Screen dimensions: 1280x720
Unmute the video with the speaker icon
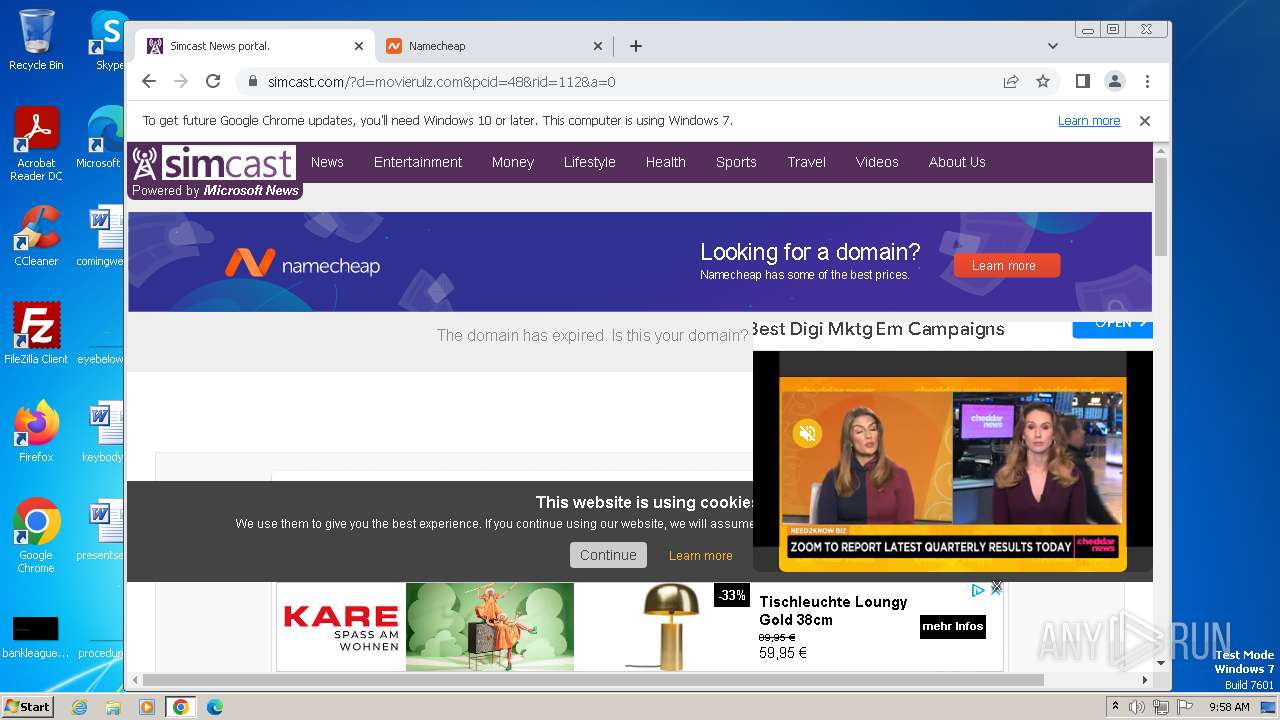pos(807,433)
